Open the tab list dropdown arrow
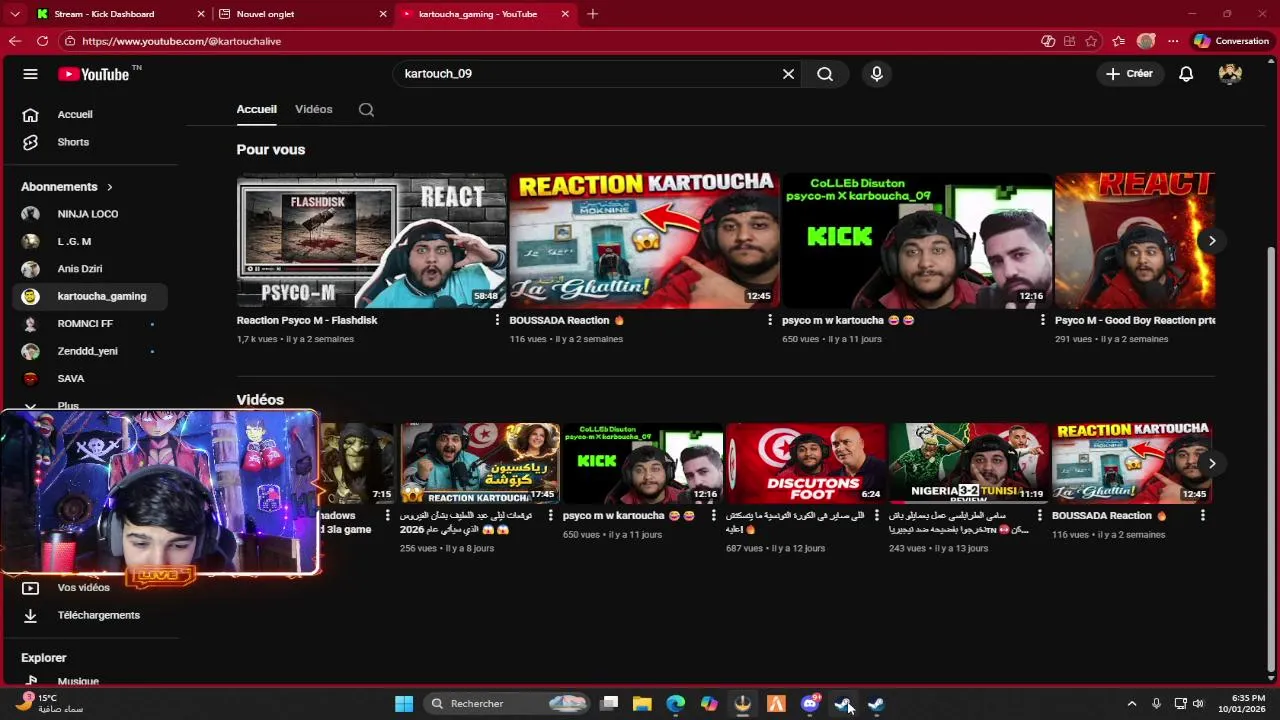Screen dimensions: 1280x720 [14, 14]
